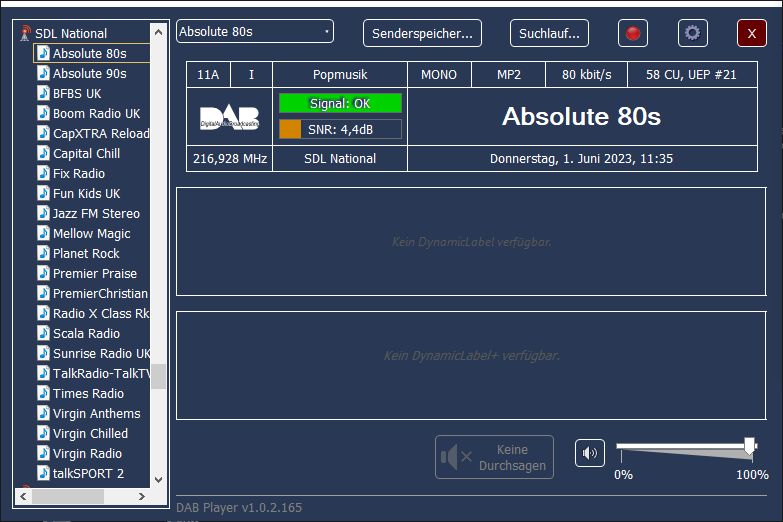This screenshot has height=522, width=783.
Task: Click the music note icon beside BFBS UK
Action: pyautogui.click(x=43, y=93)
